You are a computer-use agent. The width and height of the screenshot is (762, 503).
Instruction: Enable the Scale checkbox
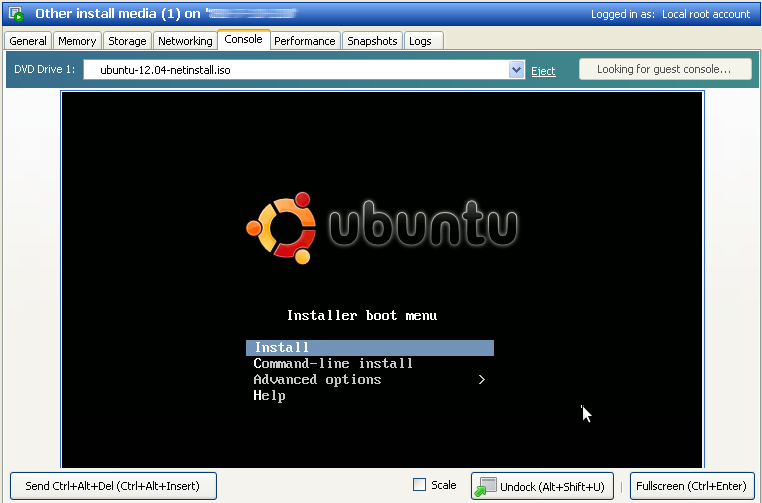point(419,485)
